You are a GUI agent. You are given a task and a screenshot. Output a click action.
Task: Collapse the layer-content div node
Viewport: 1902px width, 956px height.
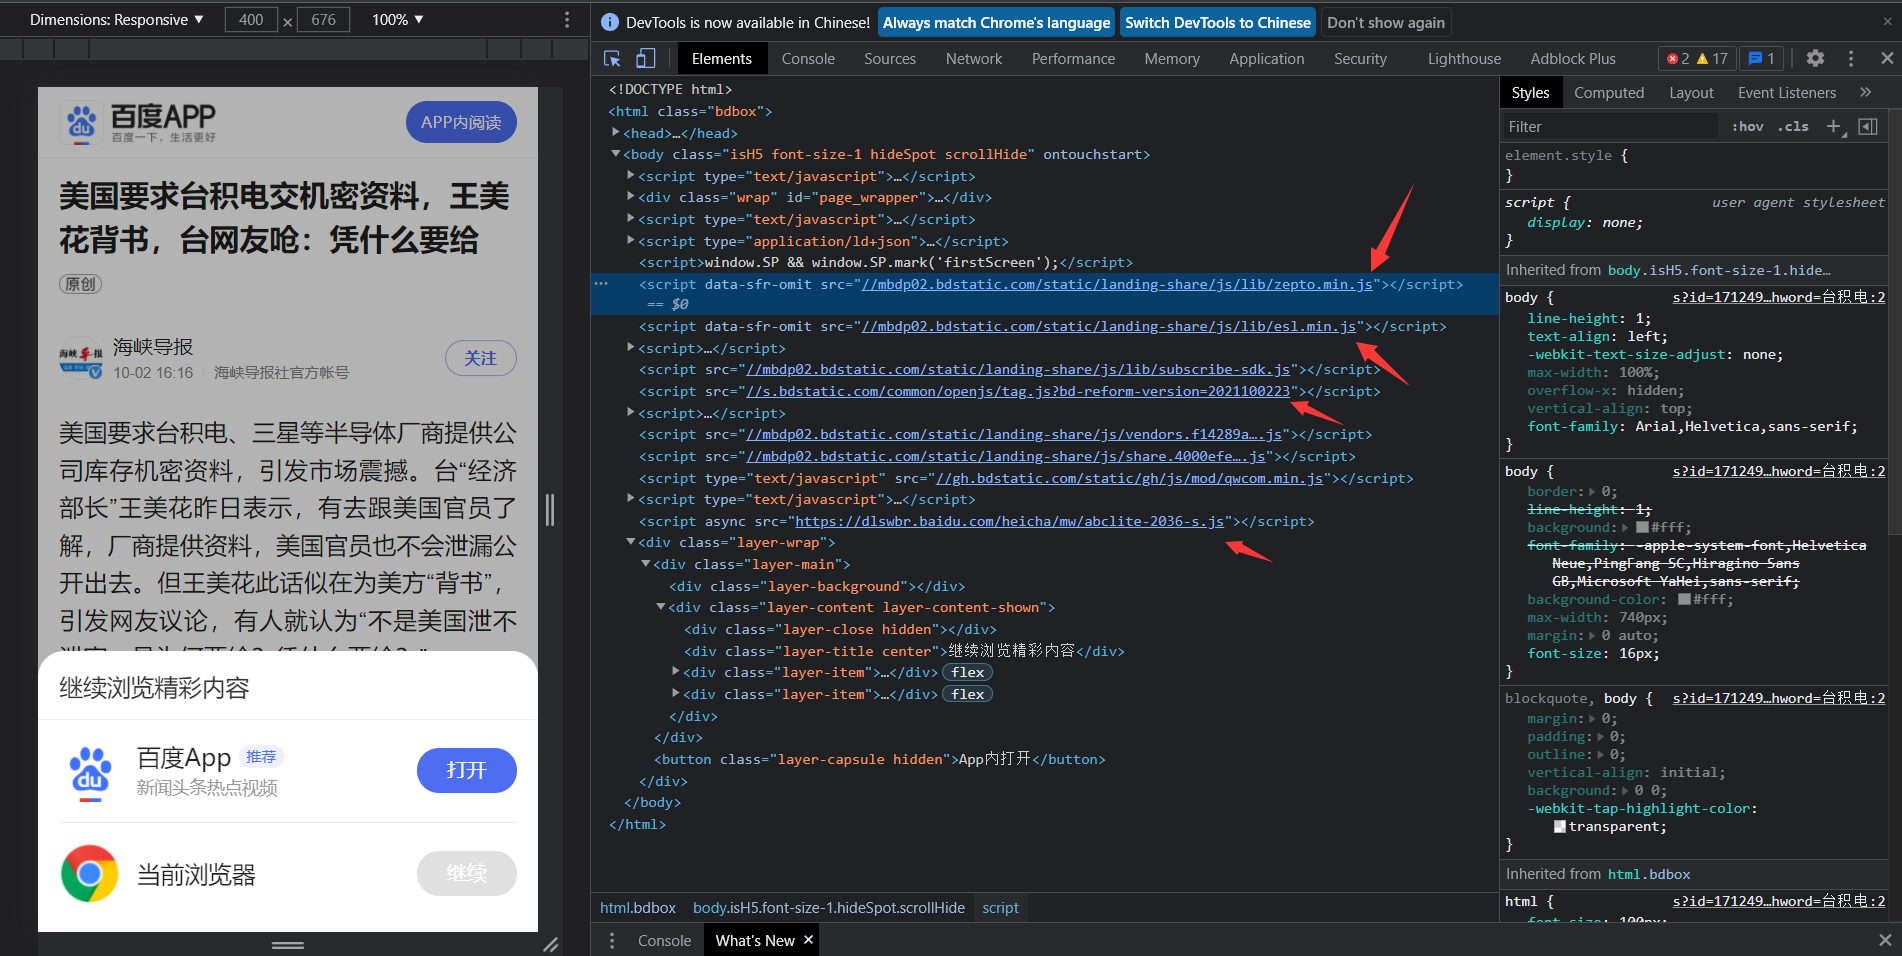661,607
